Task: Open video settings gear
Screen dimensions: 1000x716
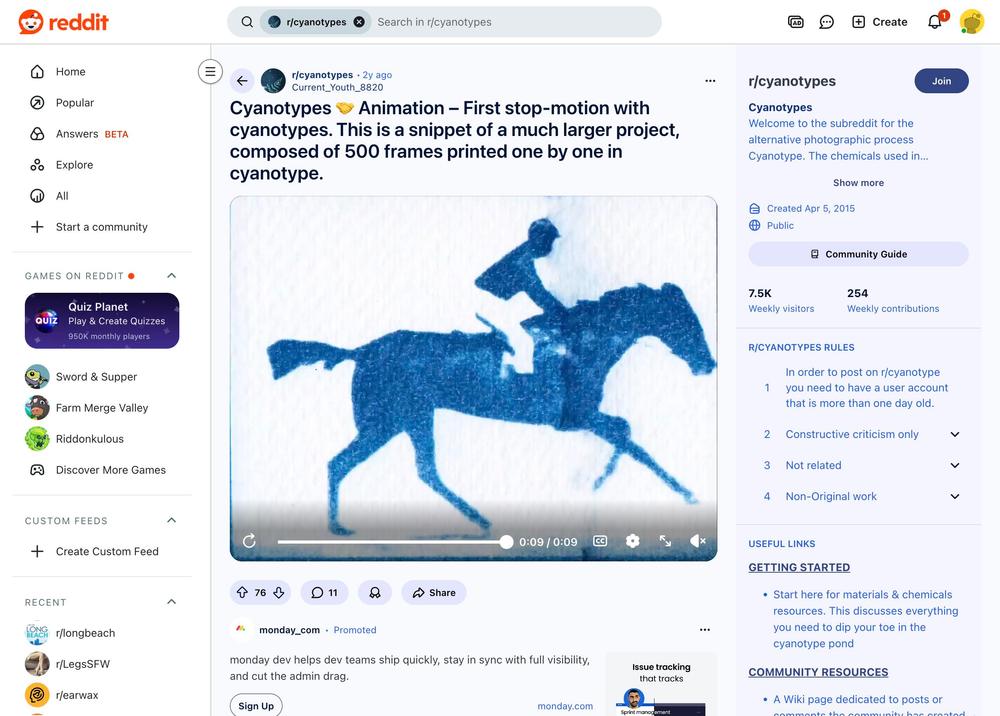Action: [x=632, y=541]
